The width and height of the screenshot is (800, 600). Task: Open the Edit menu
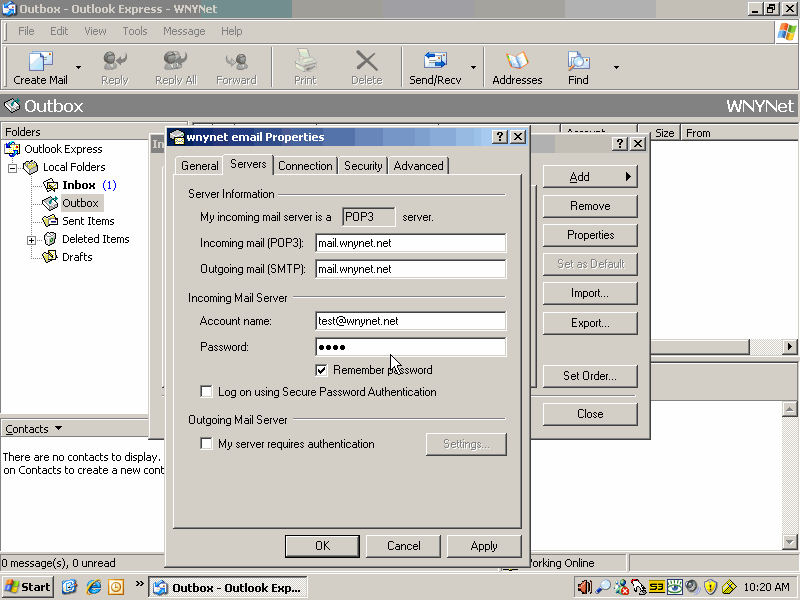tap(59, 31)
